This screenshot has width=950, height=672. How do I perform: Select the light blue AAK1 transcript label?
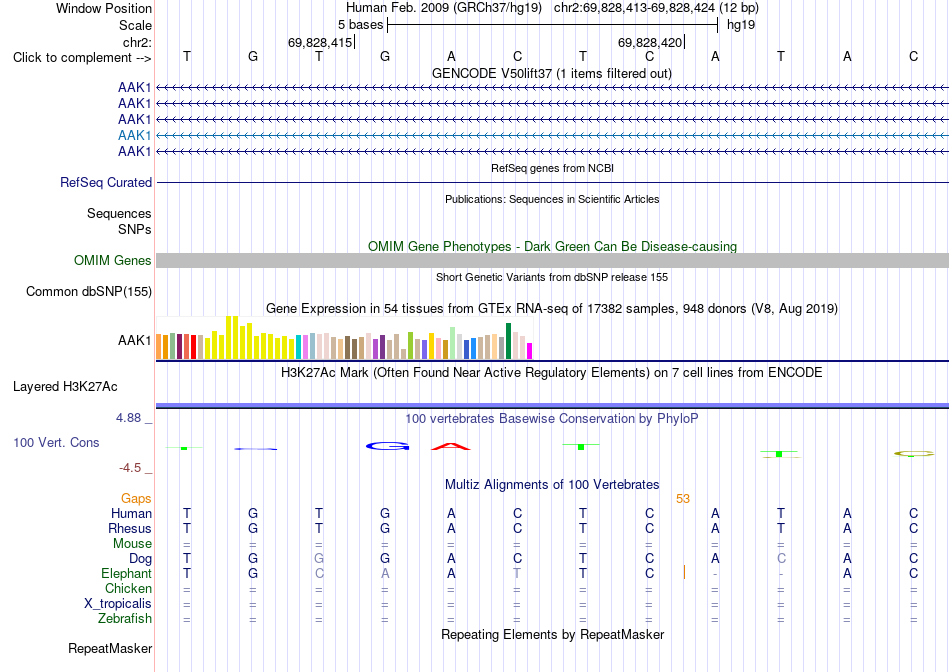click(x=135, y=135)
